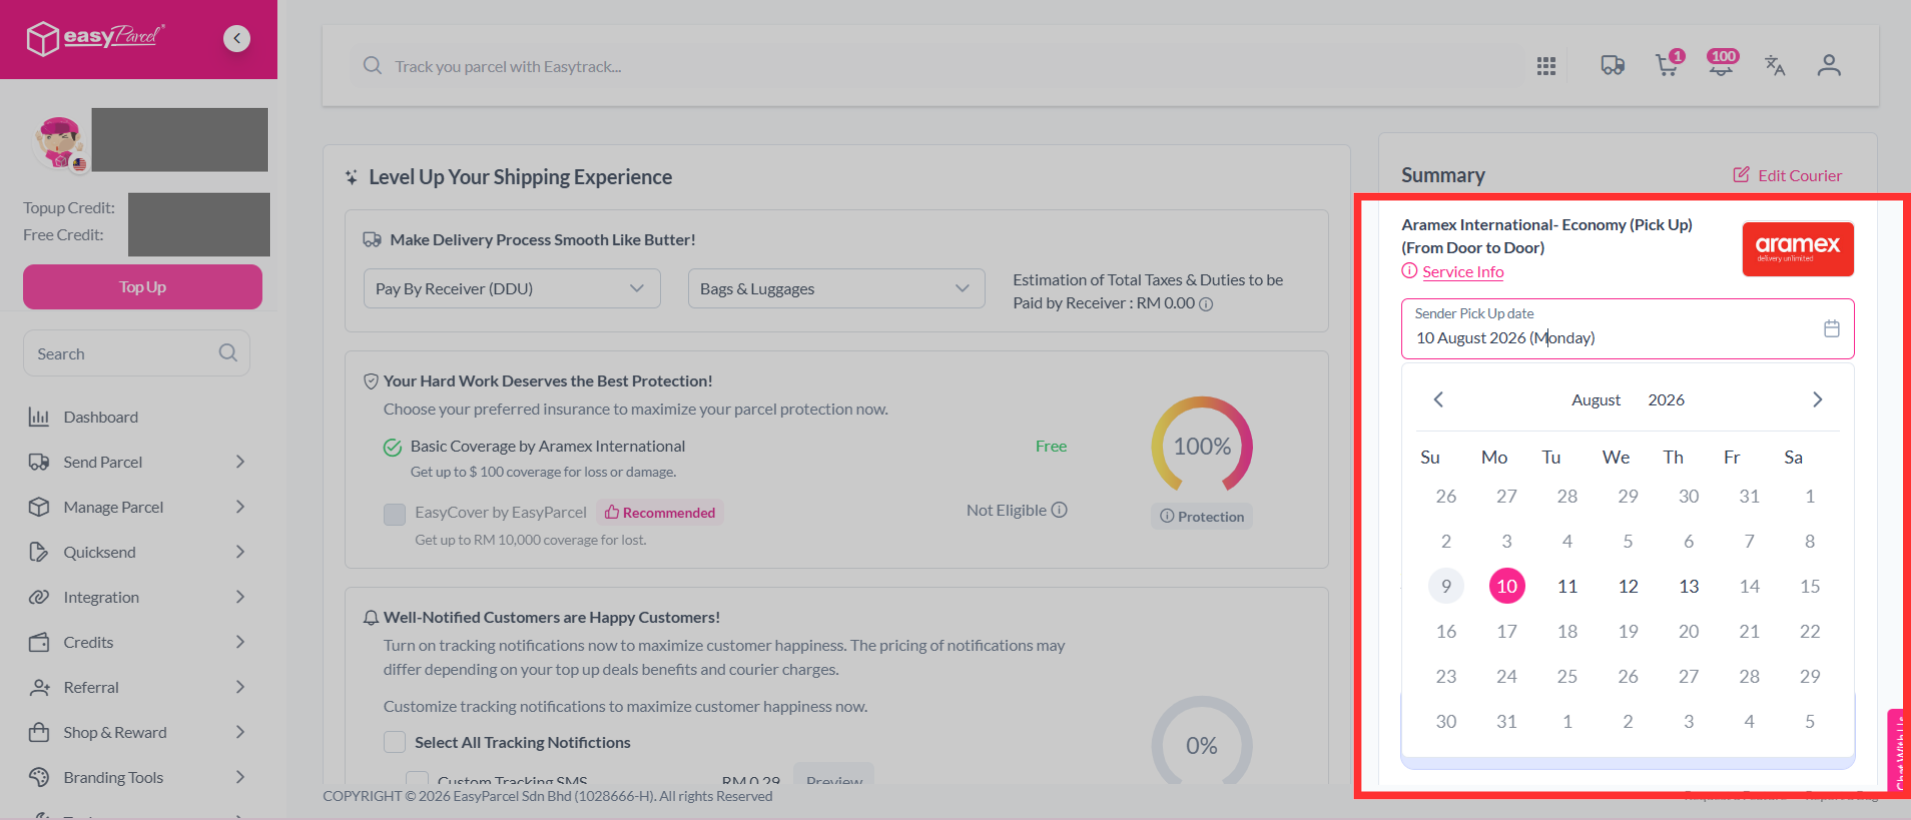Screen dimensions: 1911x820
Task: Click the Credits wallet icon
Action: [39, 642]
